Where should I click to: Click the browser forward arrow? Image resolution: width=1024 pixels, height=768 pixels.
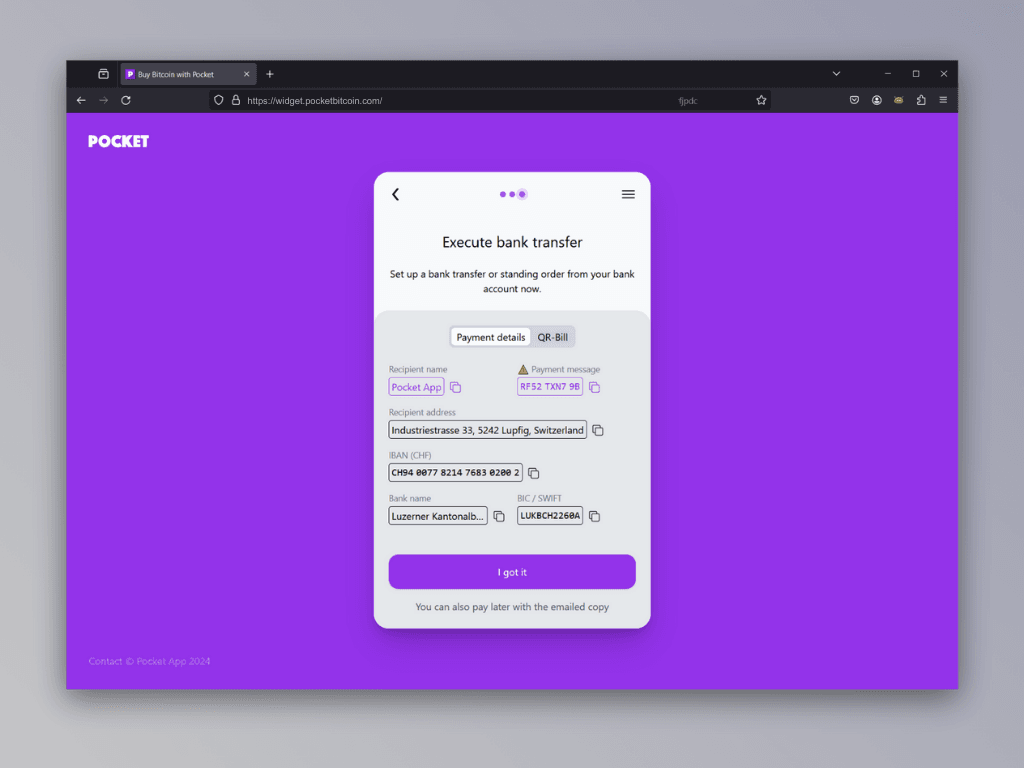tap(104, 101)
